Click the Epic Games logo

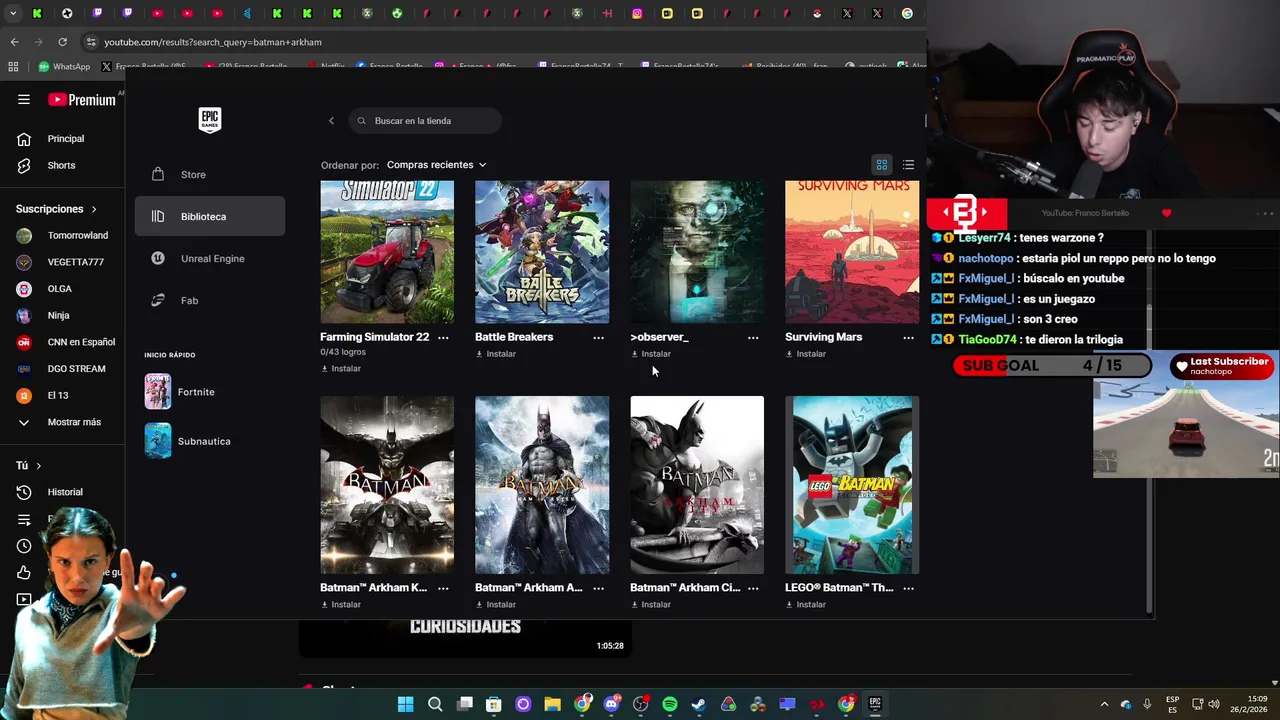pos(209,120)
